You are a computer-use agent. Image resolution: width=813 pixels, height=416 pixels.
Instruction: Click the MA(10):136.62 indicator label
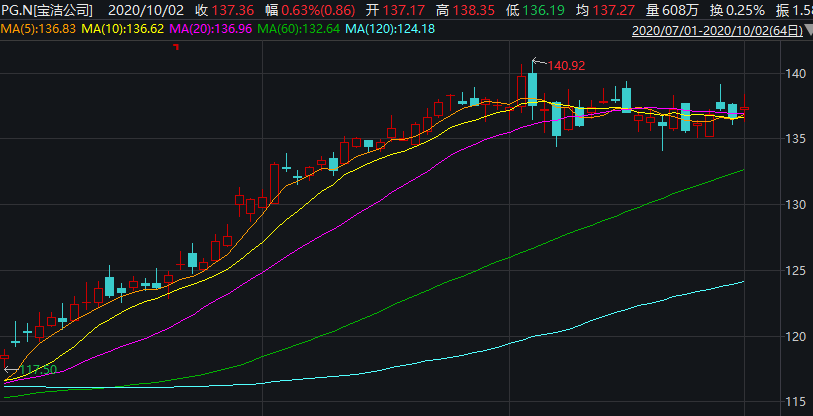[123, 29]
